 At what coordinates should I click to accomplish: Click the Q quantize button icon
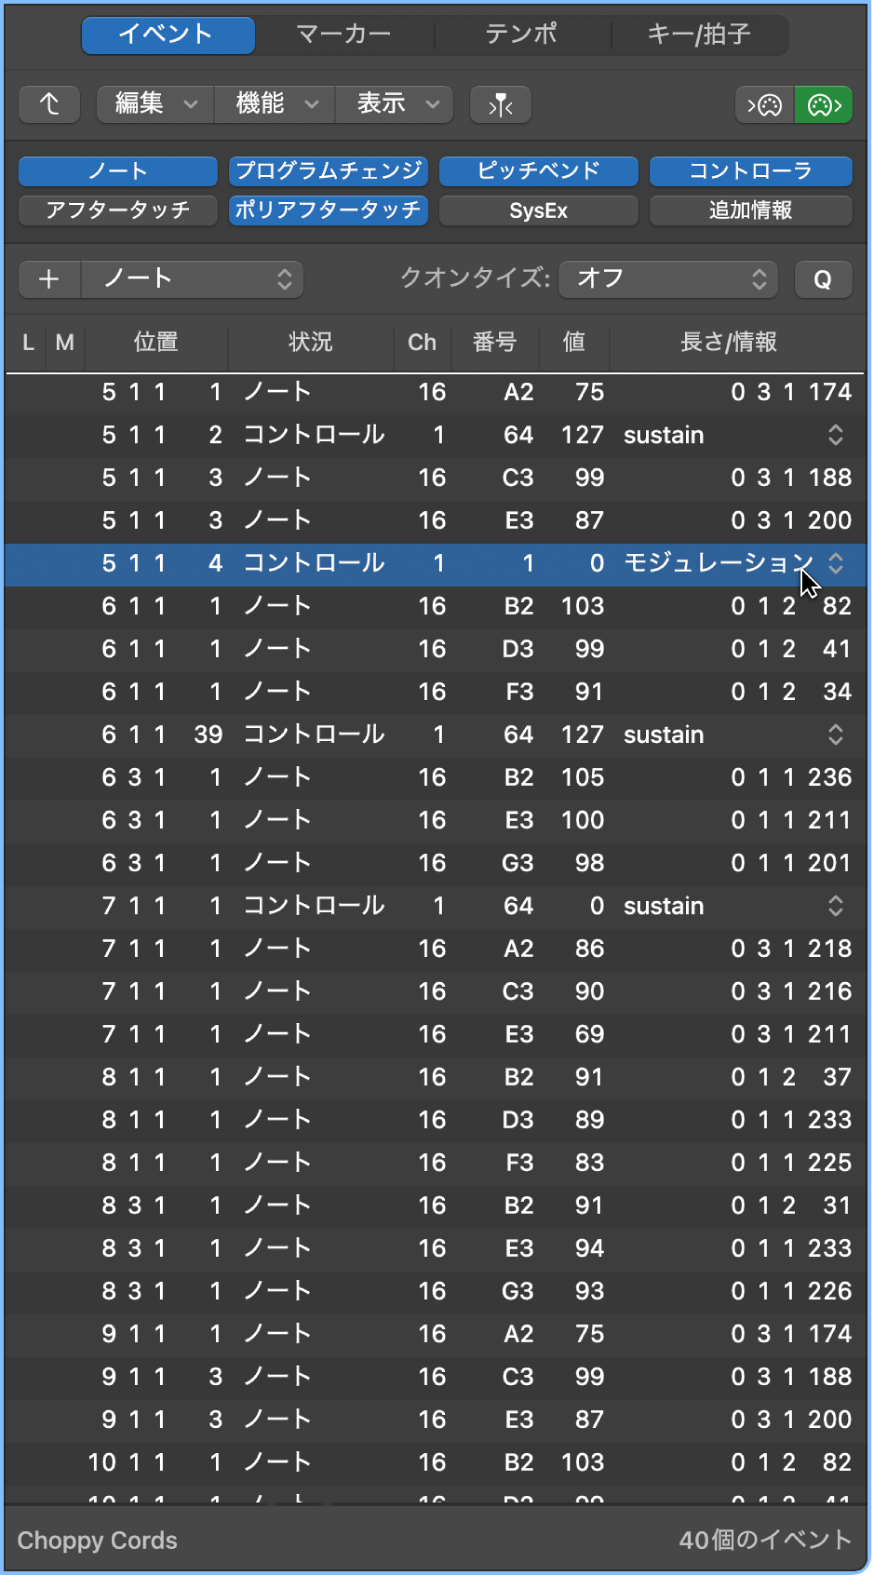pos(823,279)
